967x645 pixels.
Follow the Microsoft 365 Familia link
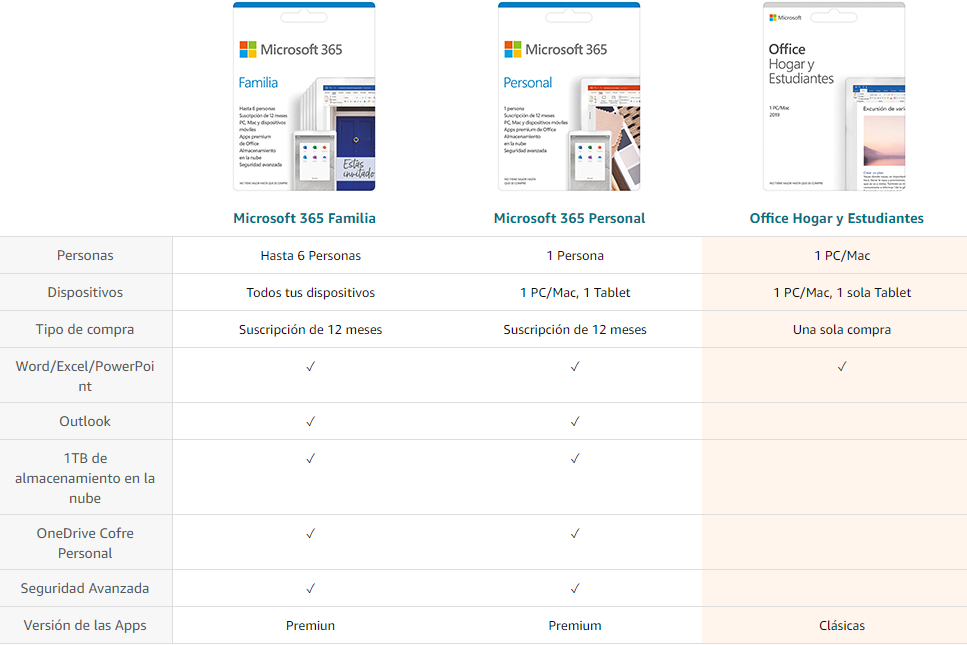pos(304,218)
